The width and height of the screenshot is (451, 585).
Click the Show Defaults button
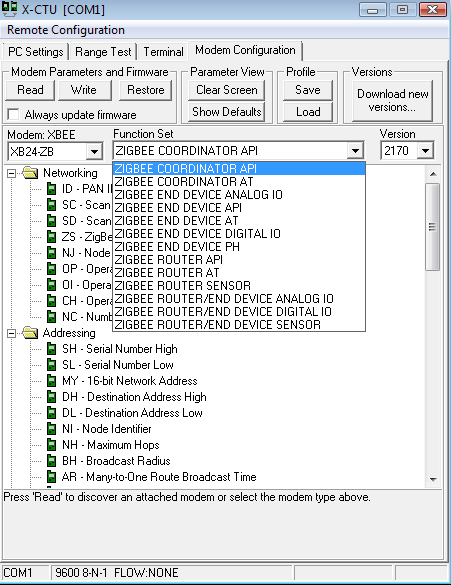226,112
